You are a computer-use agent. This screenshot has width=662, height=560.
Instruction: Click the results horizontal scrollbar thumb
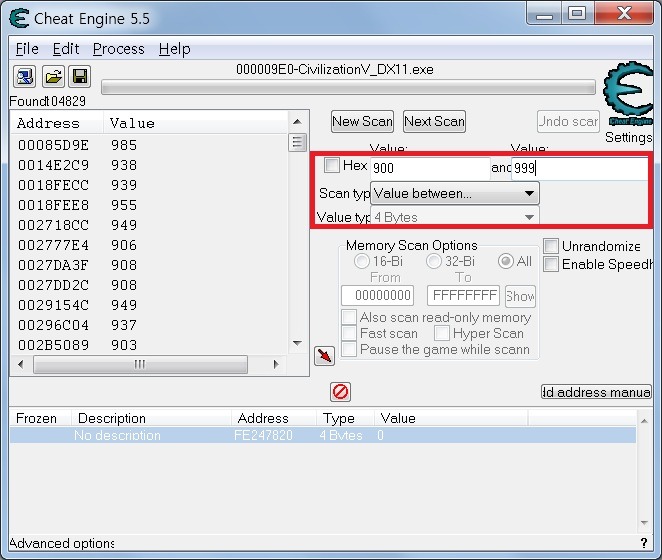click(x=140, y=364)
